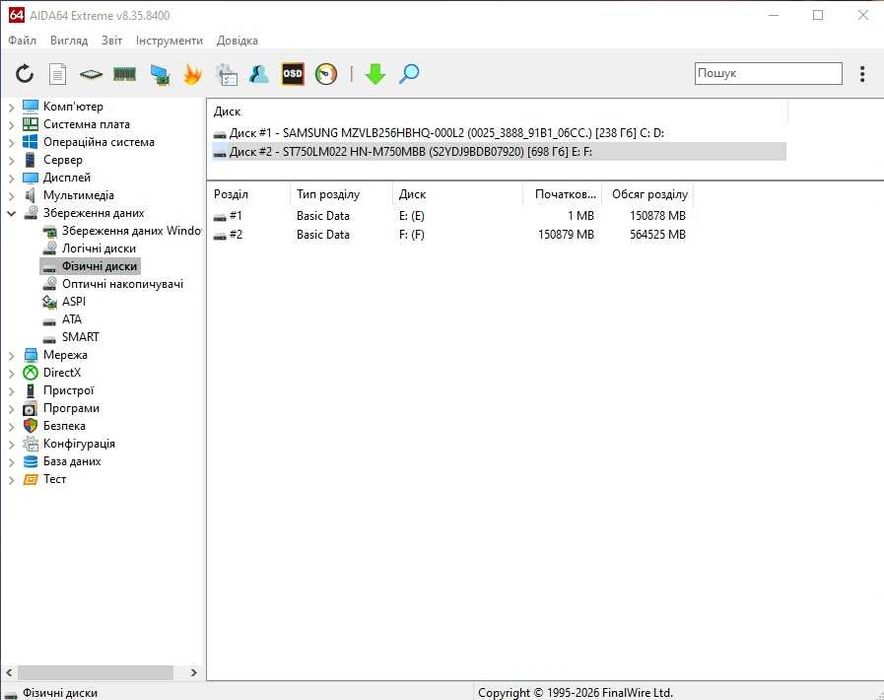Open the preferences checklist toolbar icon
884x700 pixels.
(227, 74)
